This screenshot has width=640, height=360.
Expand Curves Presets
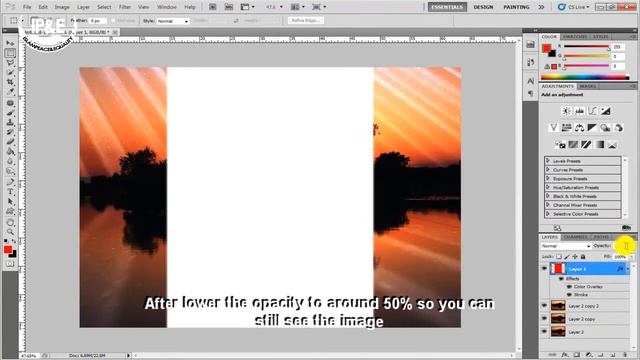tap(548, 169)
